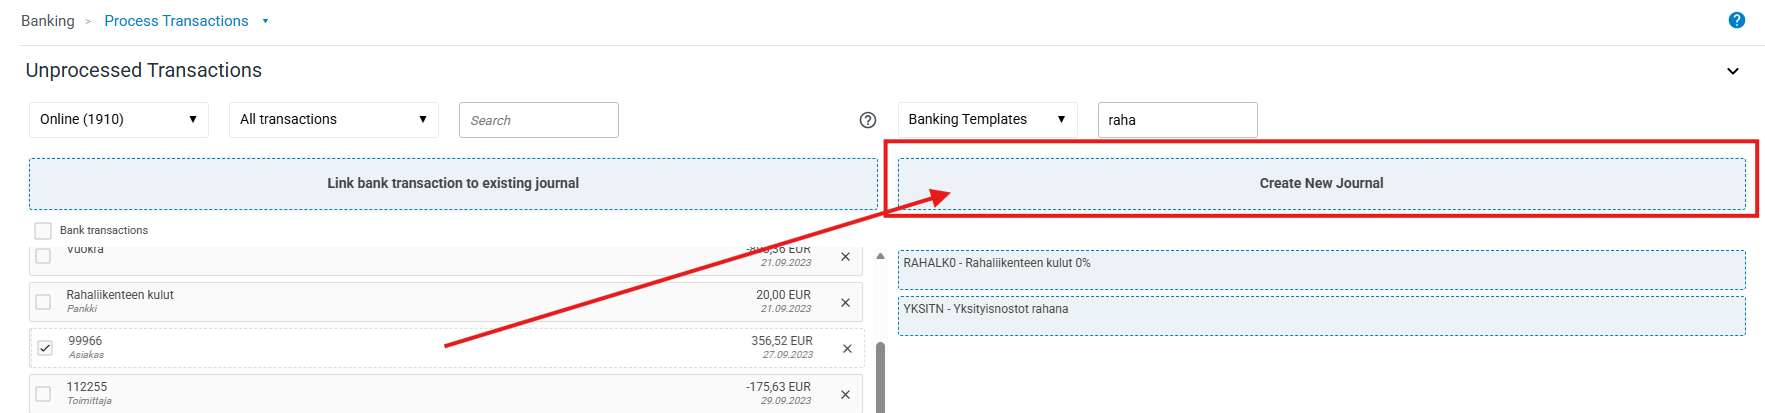
Task: Click the X on the Vuokra transaction row
Action: [845, 257]
